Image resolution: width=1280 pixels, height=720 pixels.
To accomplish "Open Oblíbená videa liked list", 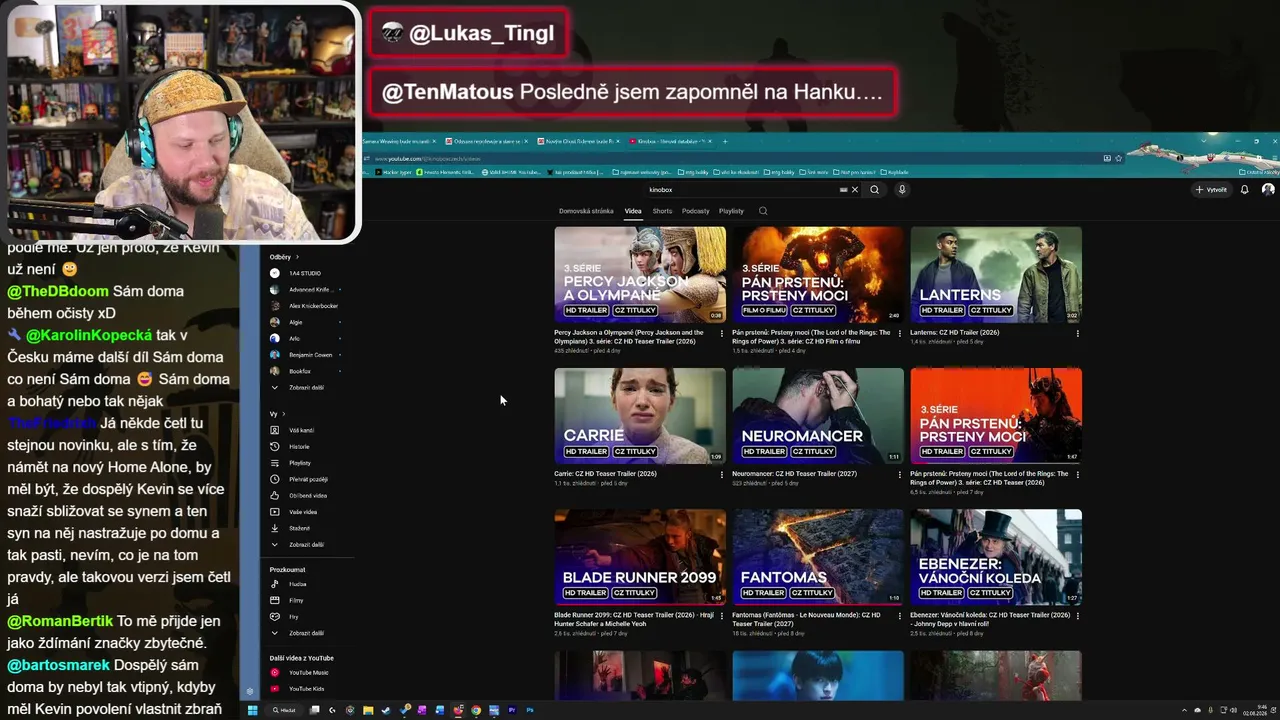I will [x=307, y=495].
